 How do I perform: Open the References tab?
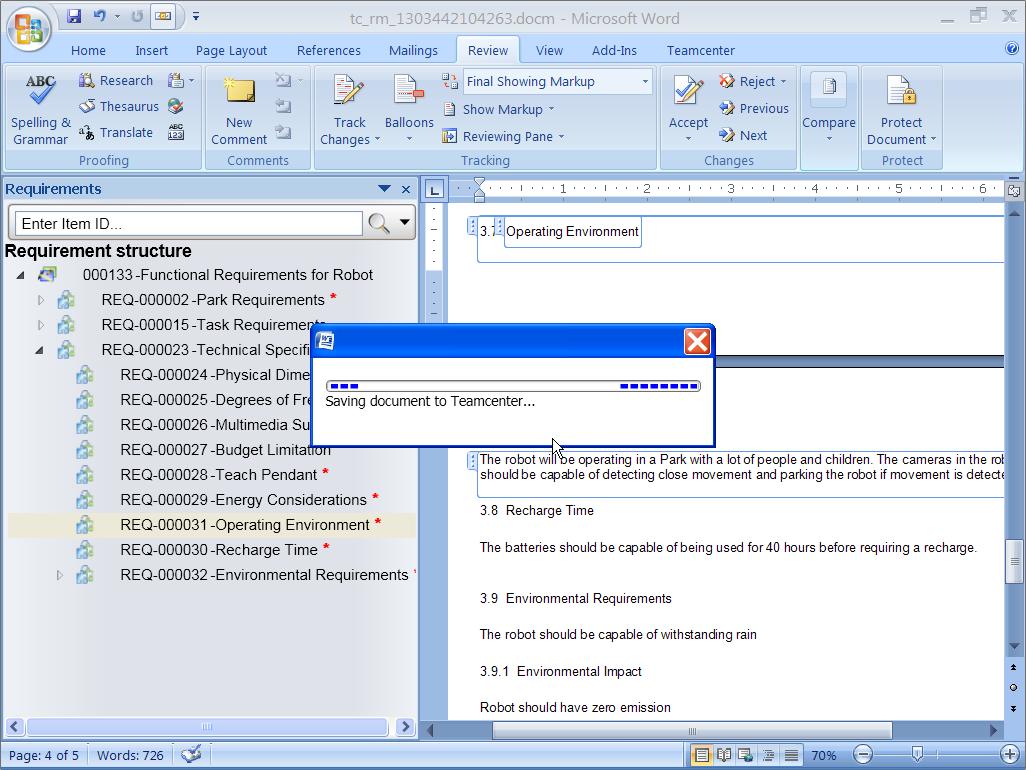click(x=328, y=50)
